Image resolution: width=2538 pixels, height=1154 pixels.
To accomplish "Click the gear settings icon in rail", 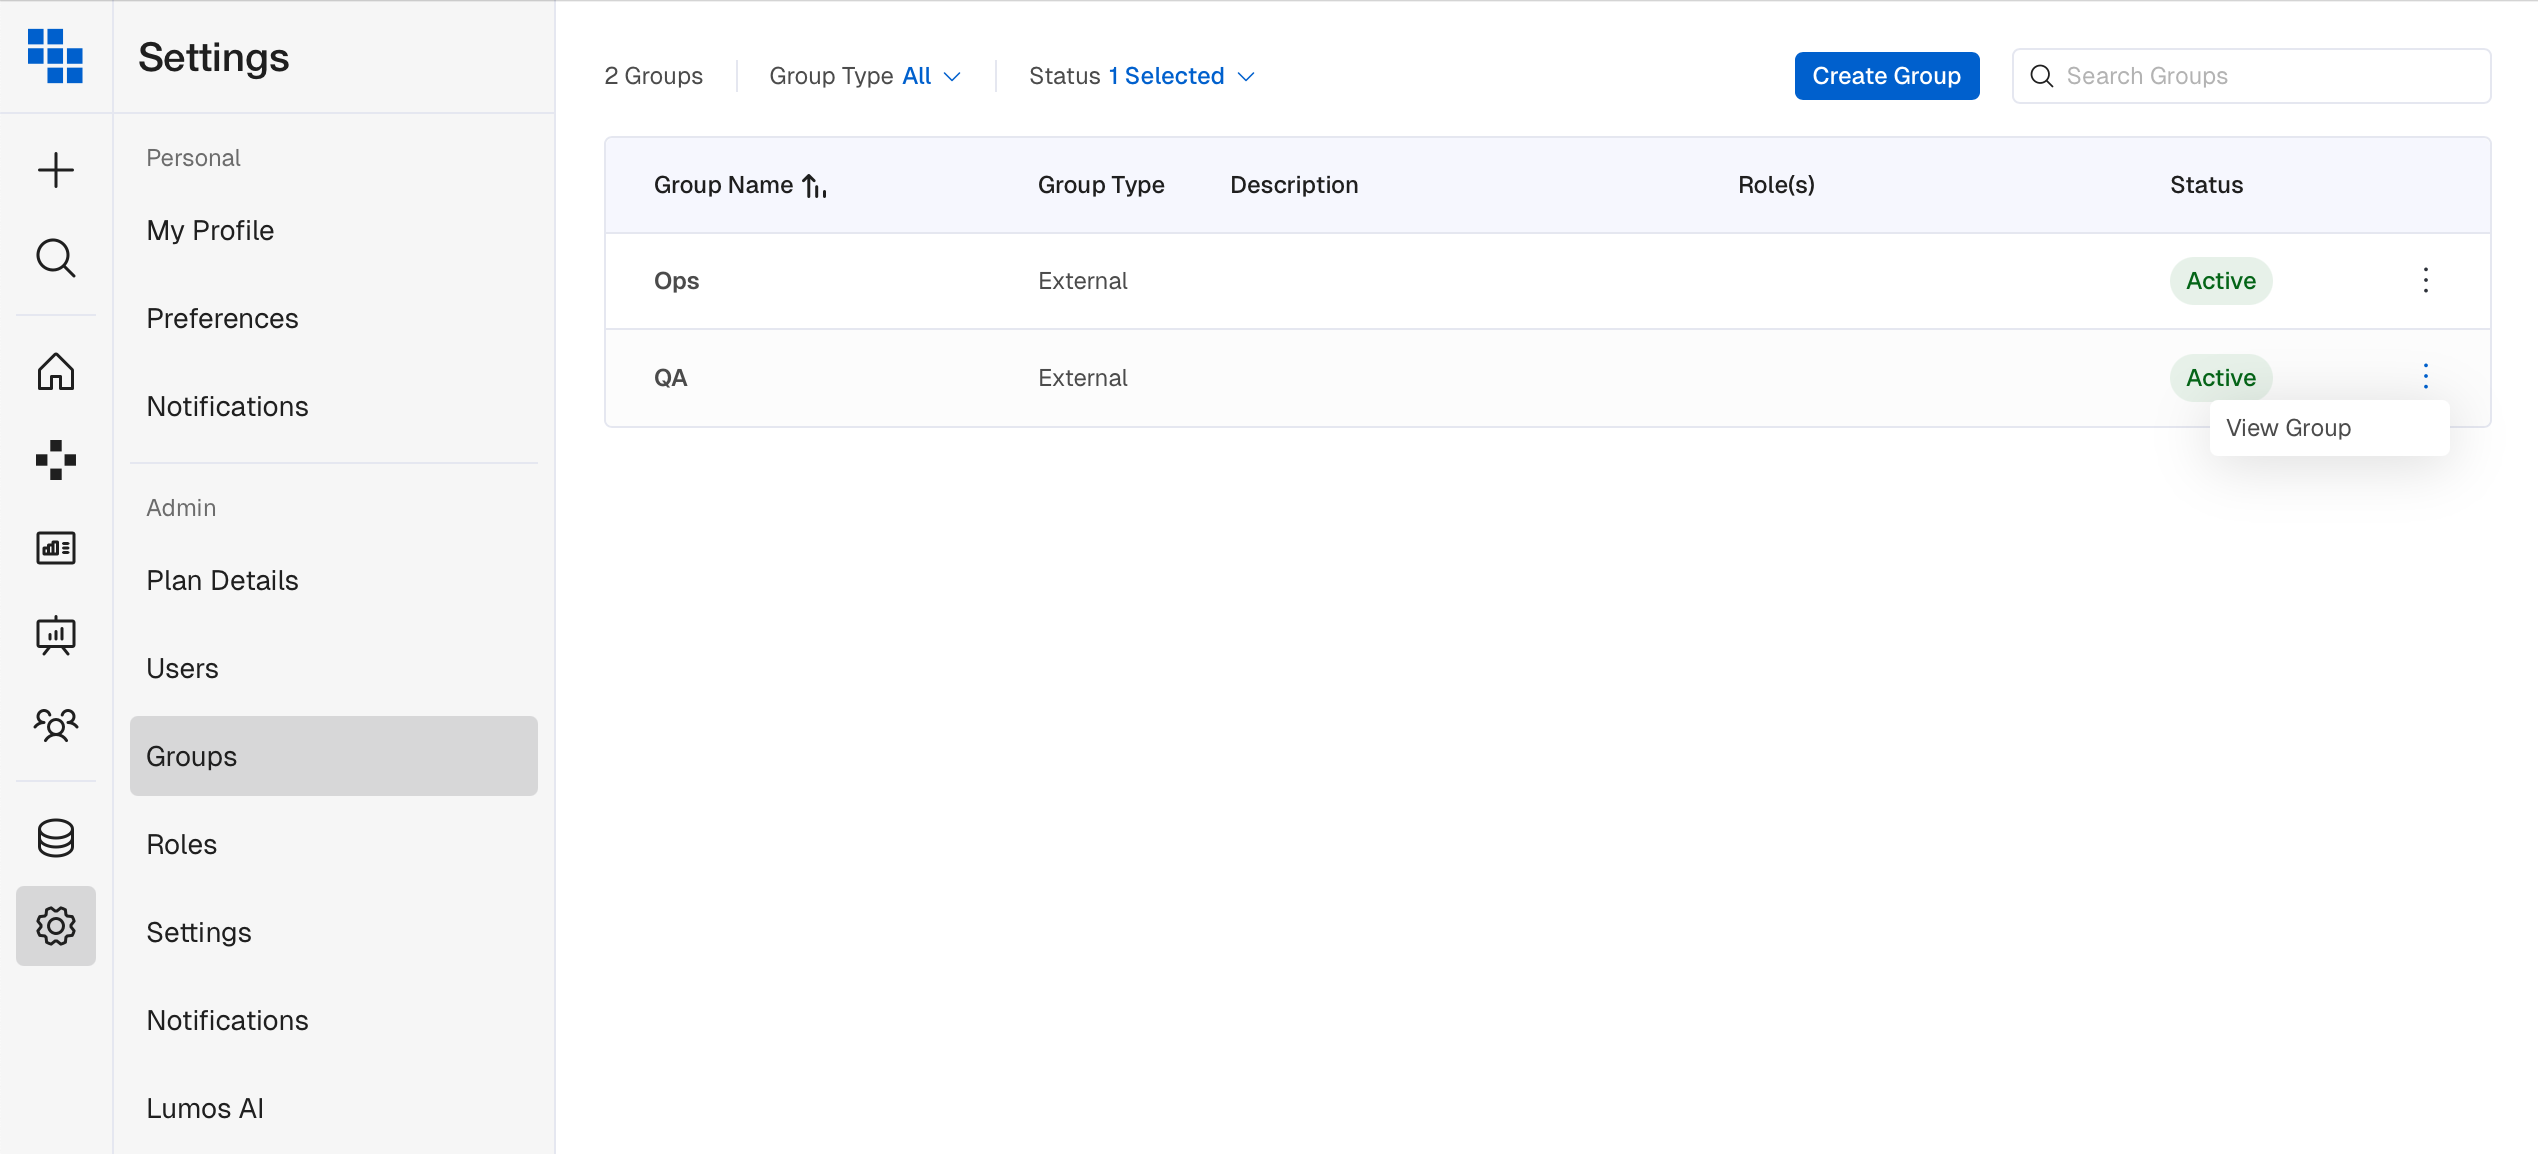I will 56,926.
